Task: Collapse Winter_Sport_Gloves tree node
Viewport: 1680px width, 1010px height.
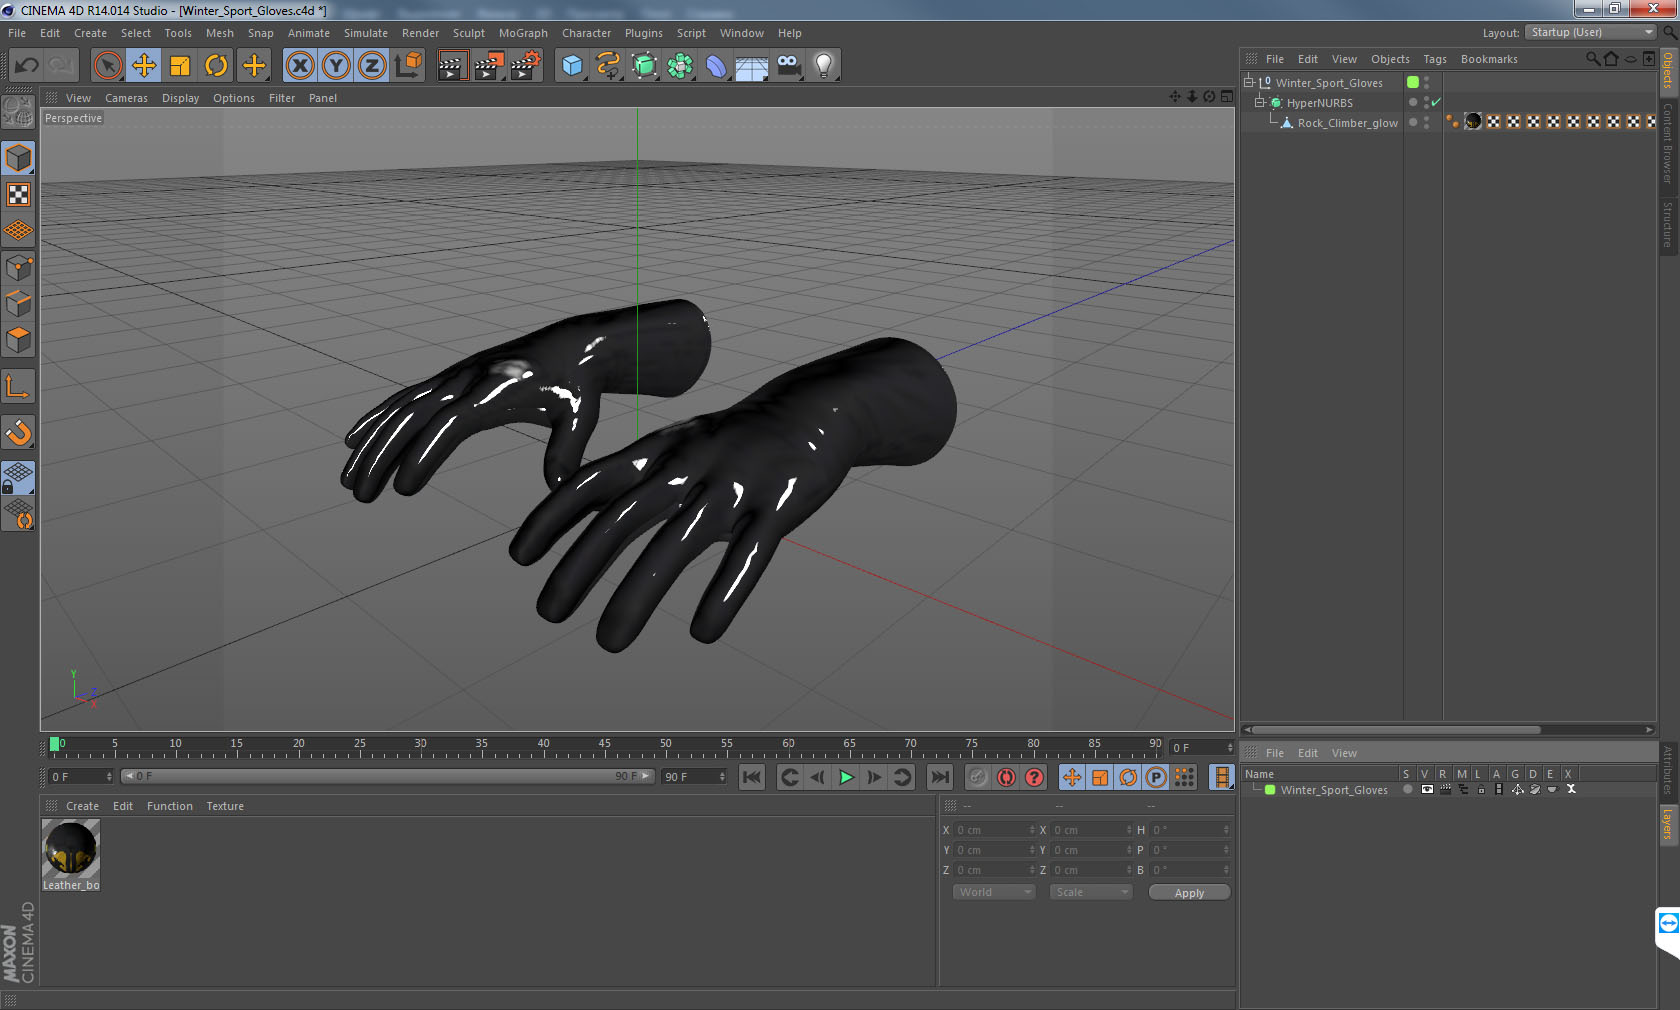Action: (1249, 83)
